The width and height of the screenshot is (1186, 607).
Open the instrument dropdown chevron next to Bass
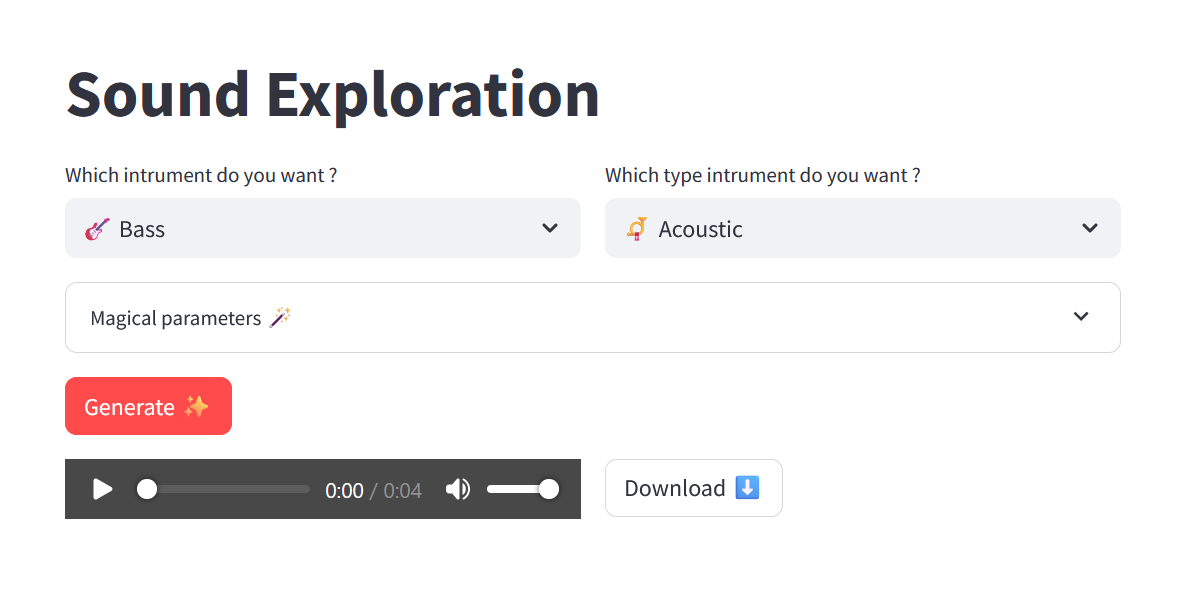pyautogui.click(x=550, y=228)
